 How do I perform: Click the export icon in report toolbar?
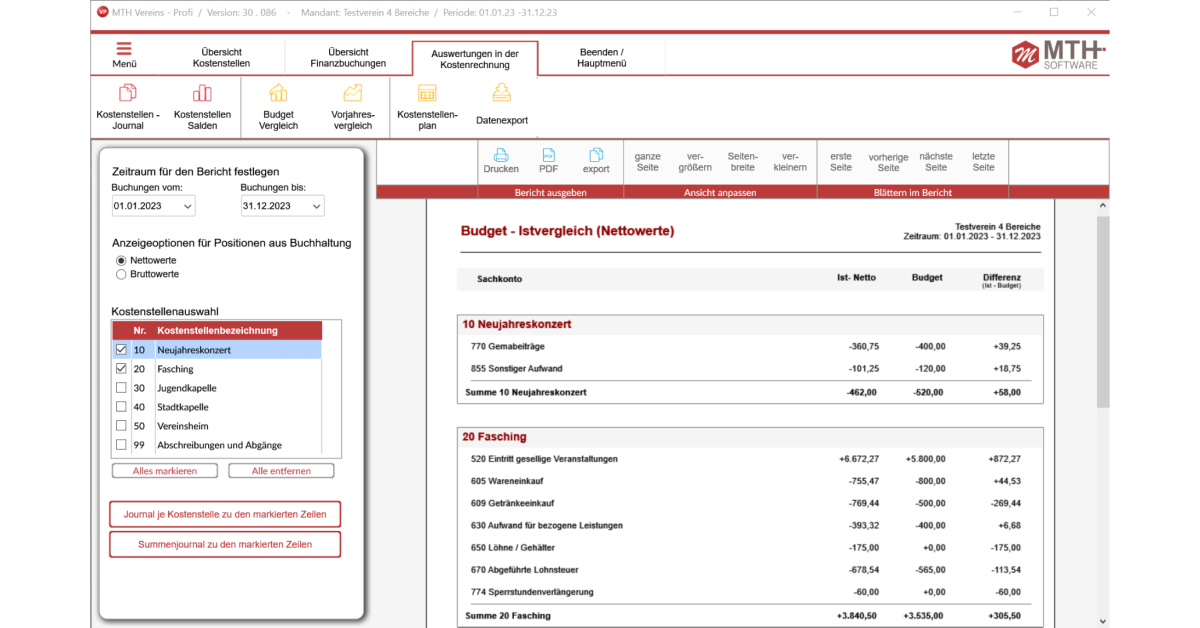[x=596, y=155]
